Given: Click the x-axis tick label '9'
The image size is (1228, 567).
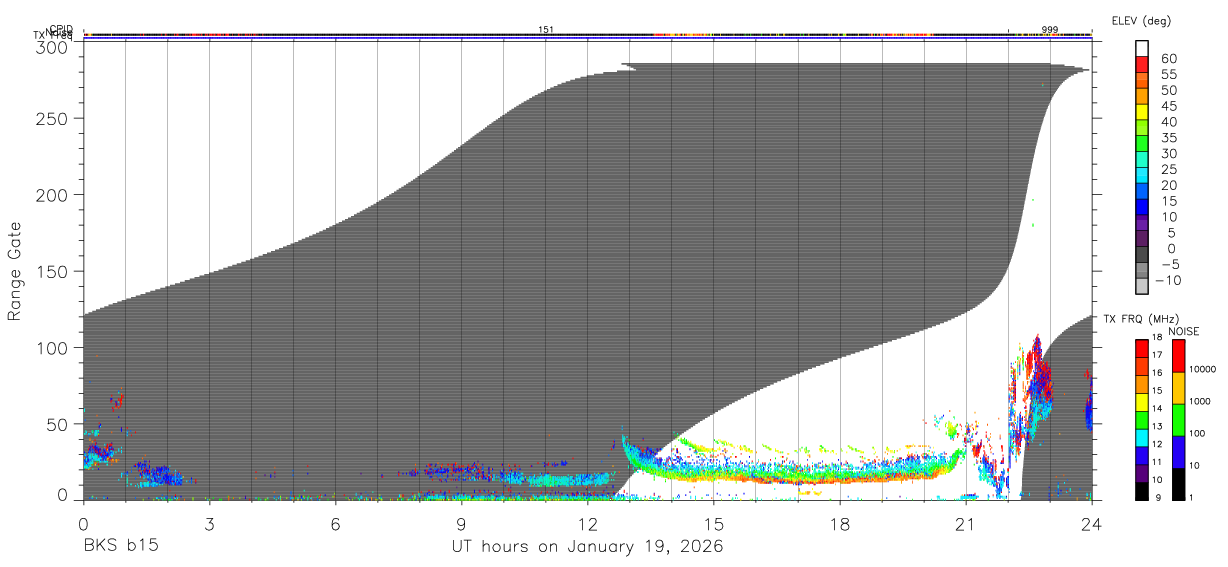Looking at the screenshot, I should pos(461,523).
